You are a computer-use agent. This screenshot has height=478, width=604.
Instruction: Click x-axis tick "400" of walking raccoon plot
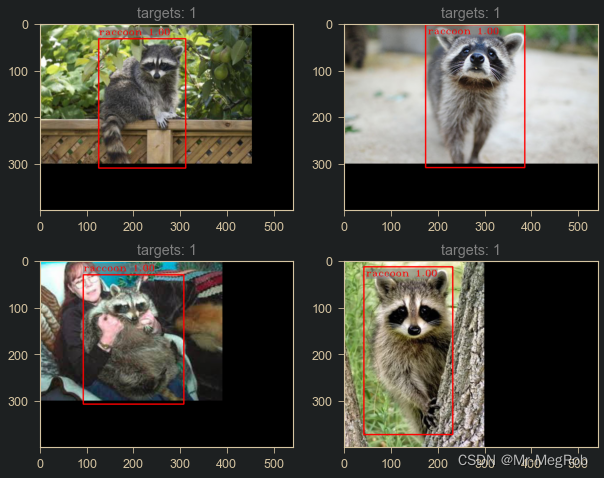pos(531,227)
